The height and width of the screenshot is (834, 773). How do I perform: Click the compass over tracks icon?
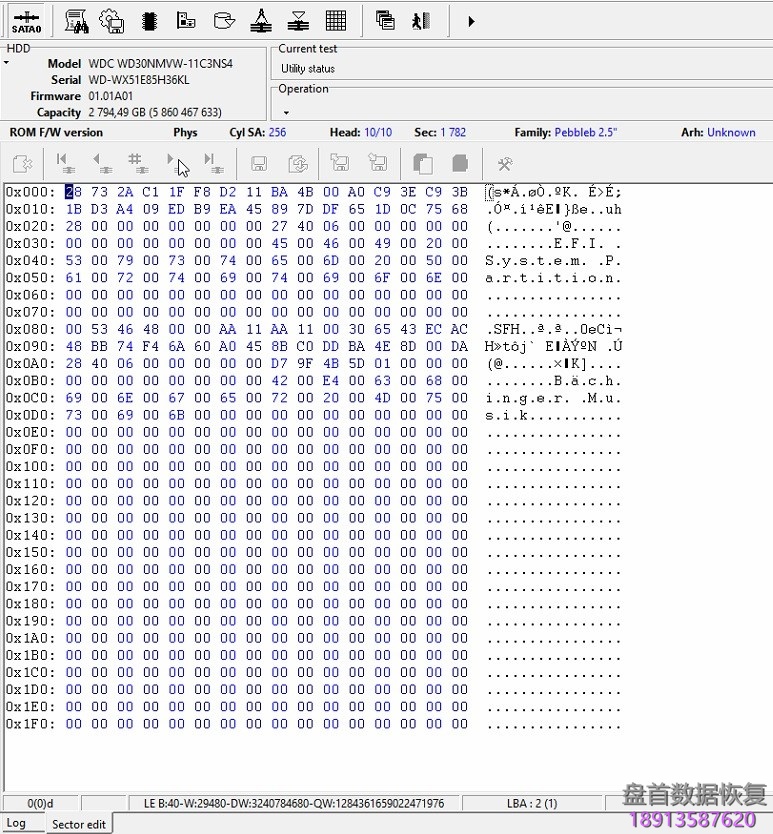click(261, 21)
